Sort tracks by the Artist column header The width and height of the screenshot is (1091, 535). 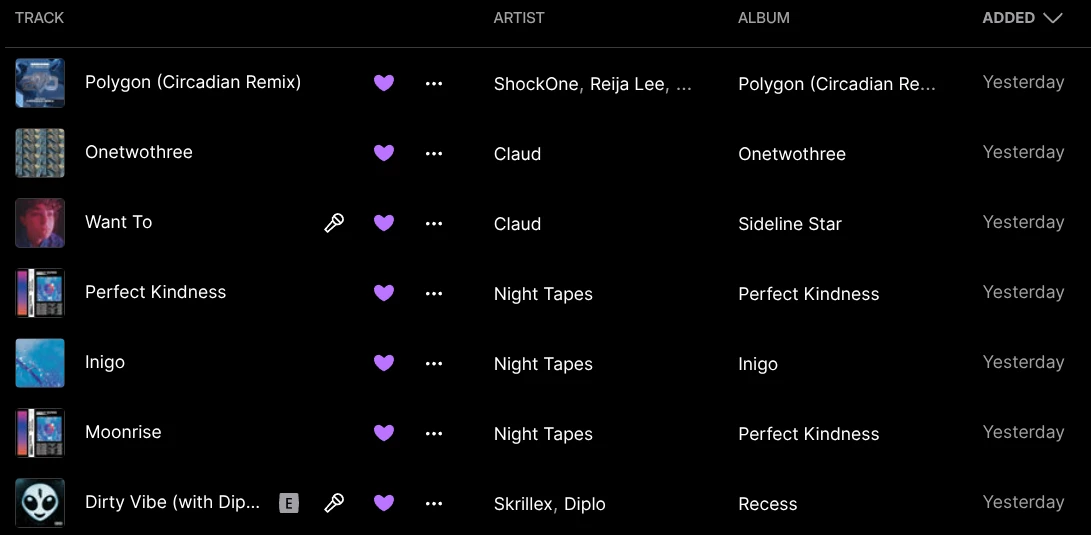(520, 18)
